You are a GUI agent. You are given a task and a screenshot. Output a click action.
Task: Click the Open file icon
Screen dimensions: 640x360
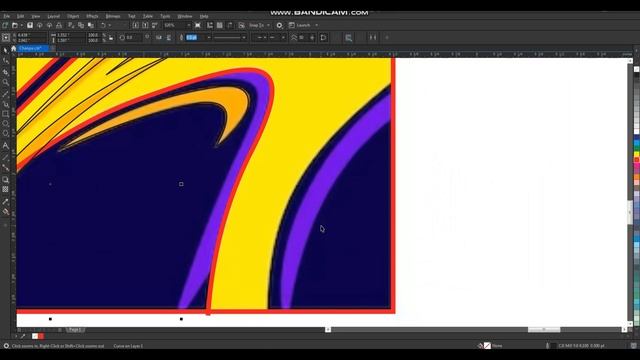[15, 25]
